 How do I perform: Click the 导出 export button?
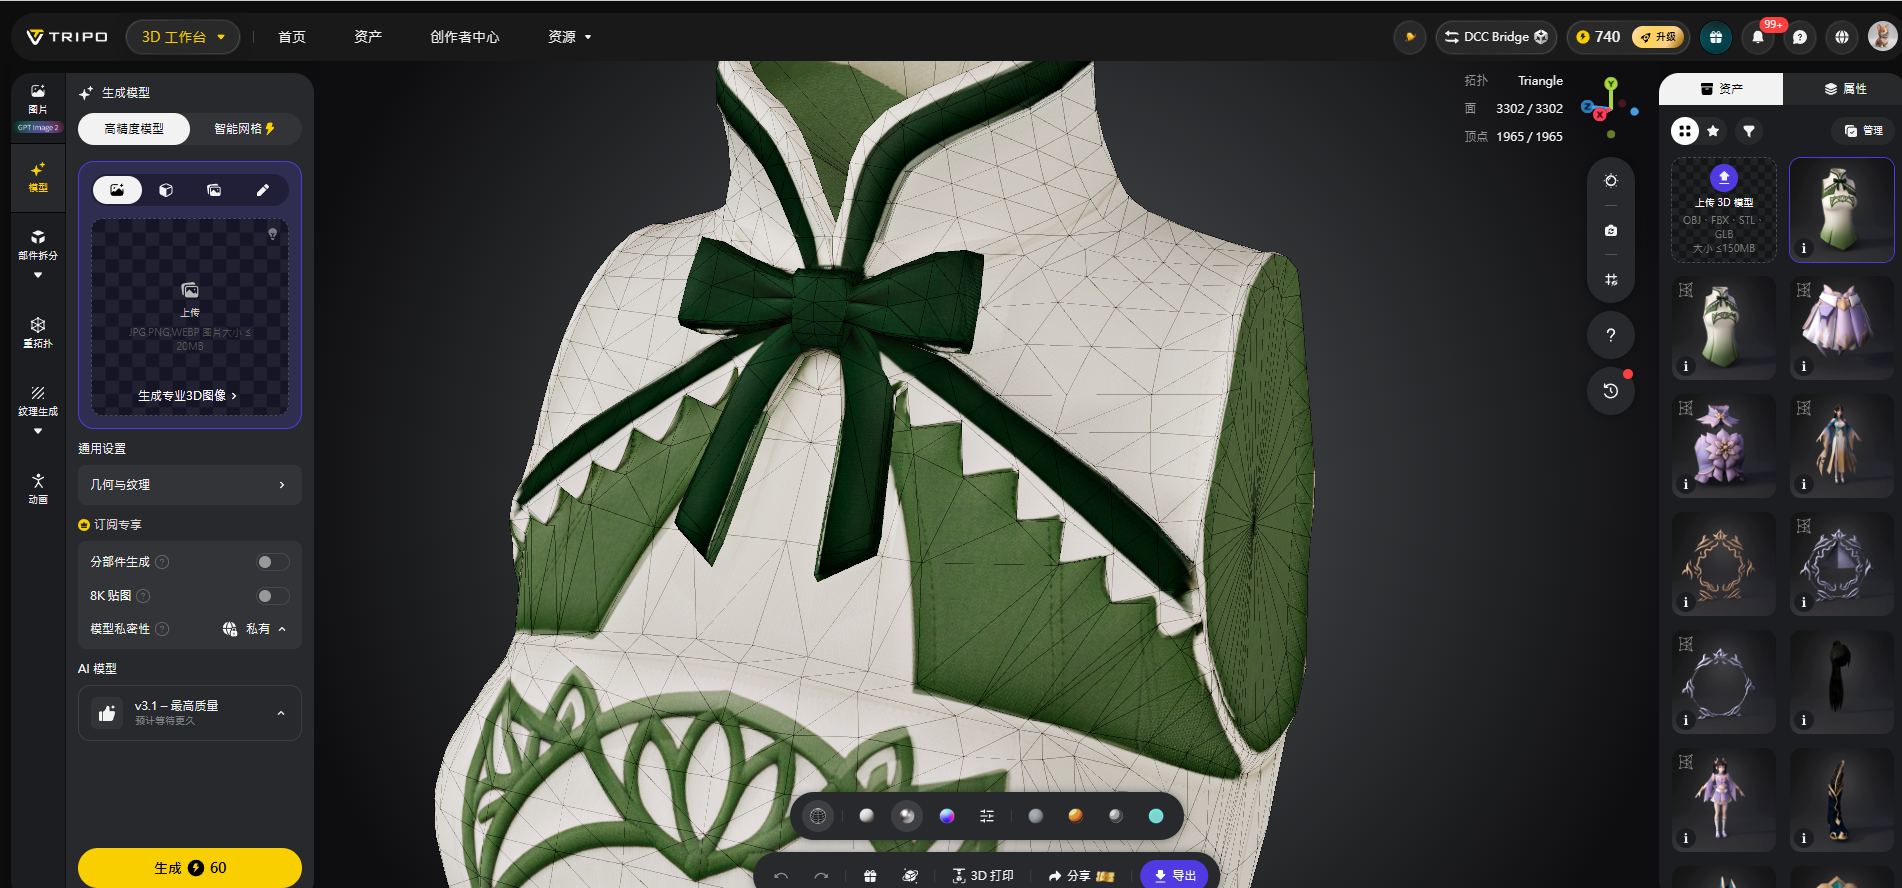pyautogui.click(x=1175, y=876)
